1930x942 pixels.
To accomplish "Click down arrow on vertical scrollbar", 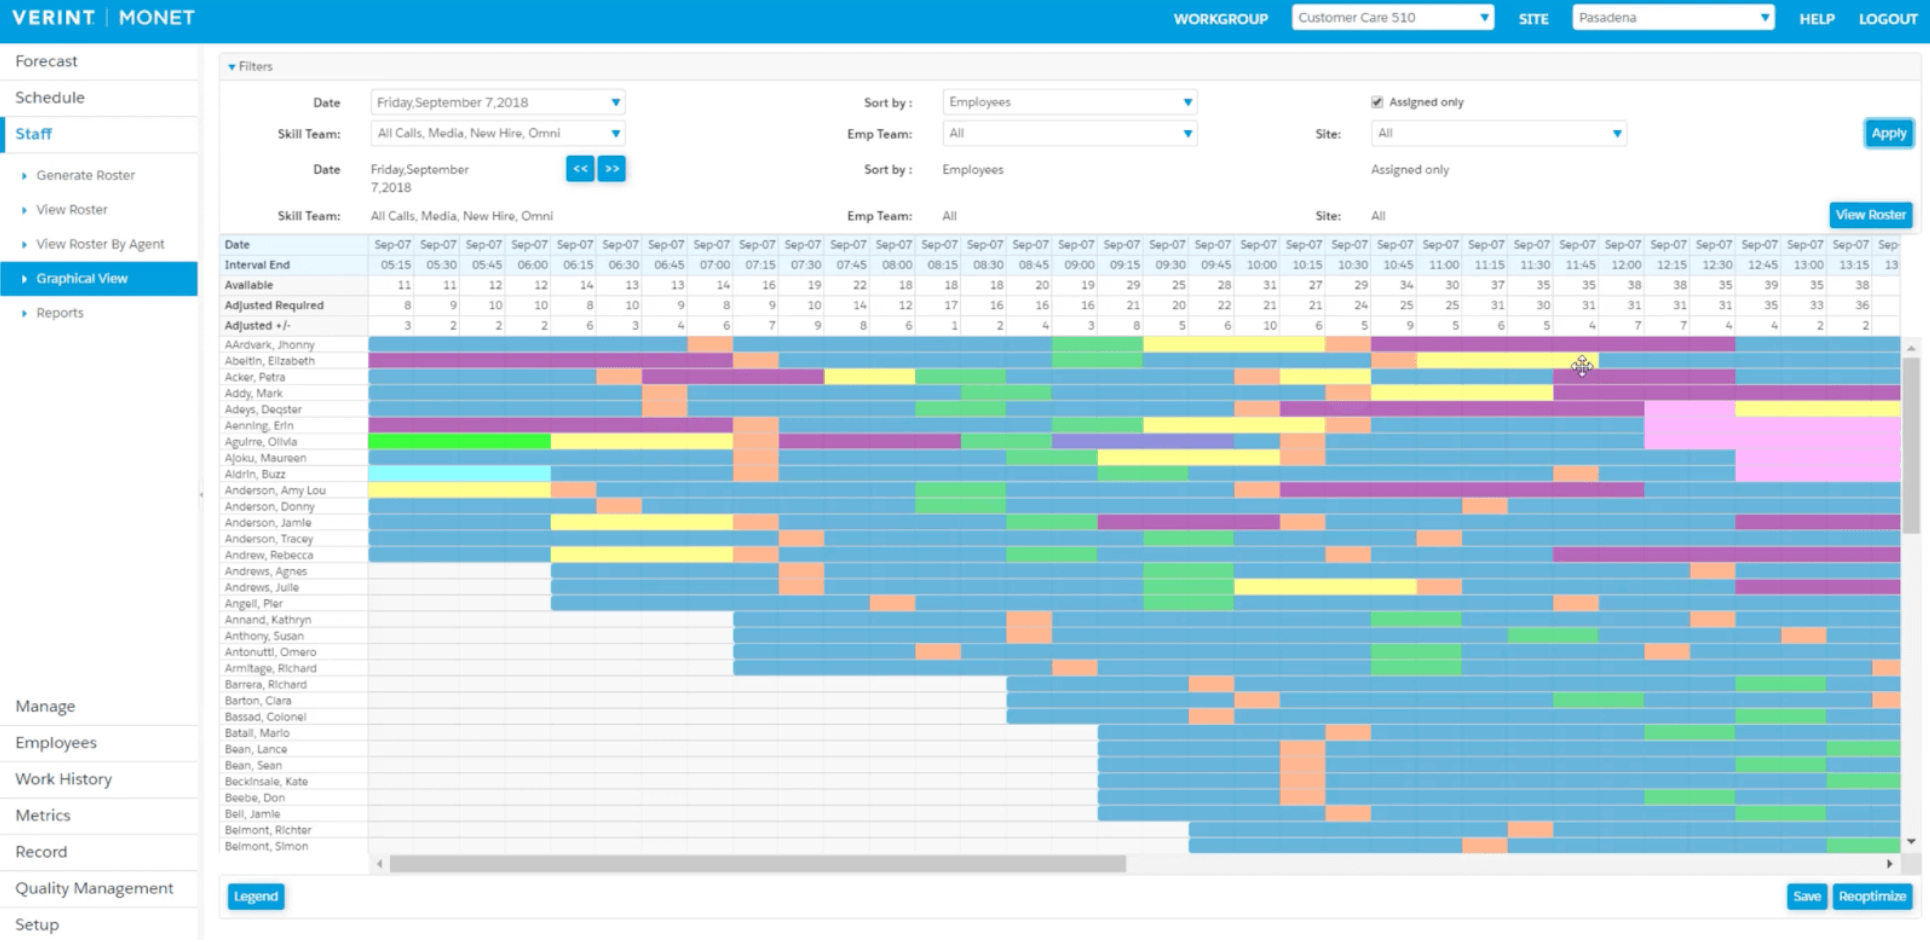I will click(x=1911, y=842).
